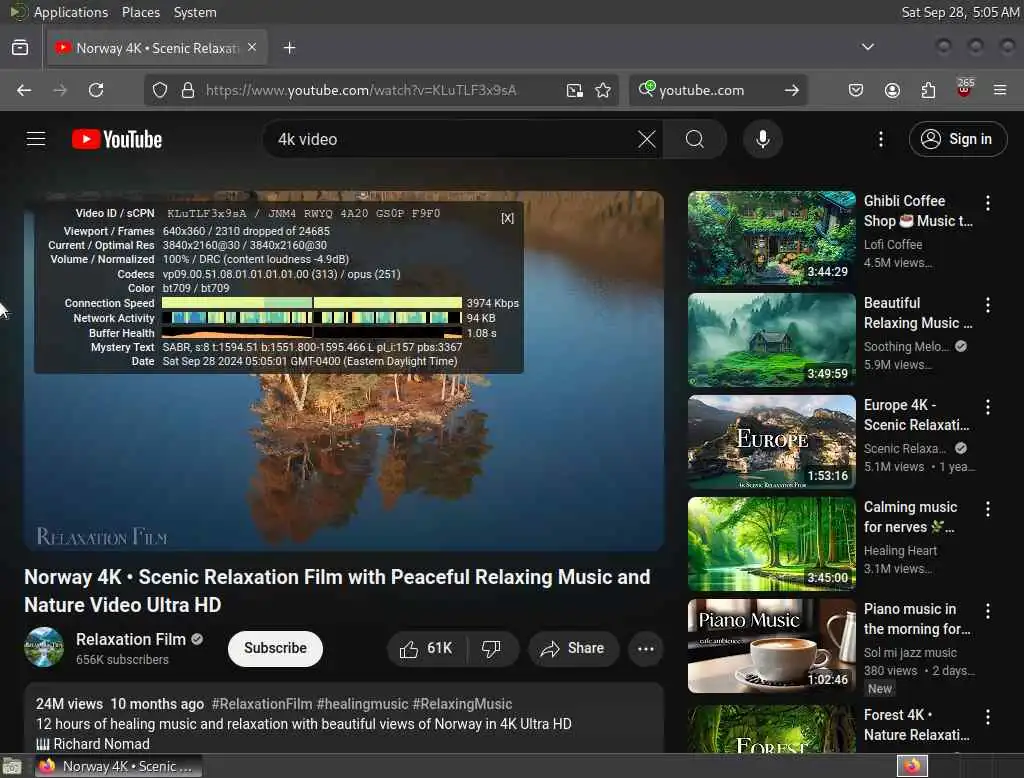The height and width of the screenshot is (778, 1024).
Task: Close the Norway 4K tab
Action: coord(252,48)
